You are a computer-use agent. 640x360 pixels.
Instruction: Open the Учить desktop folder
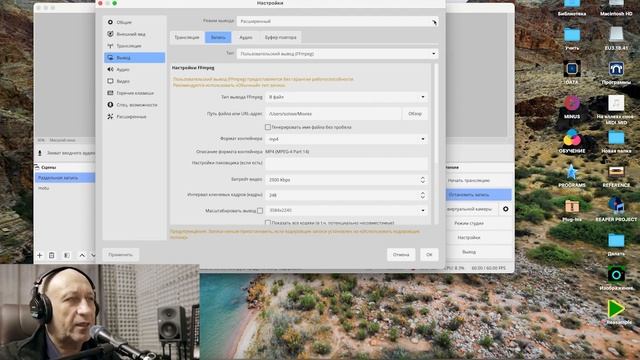[x=572, y=35]
